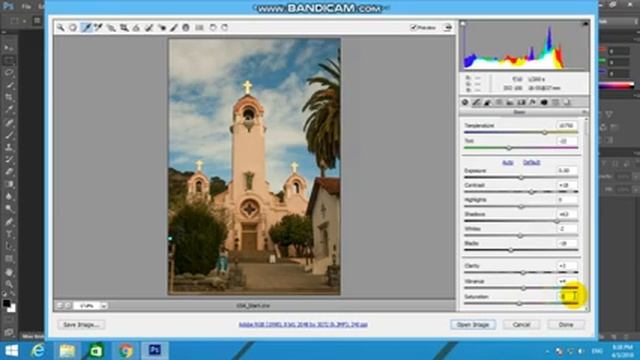
Task: Select the Zoom tool in Camera Raw toolbar
Action: [60, 27]
